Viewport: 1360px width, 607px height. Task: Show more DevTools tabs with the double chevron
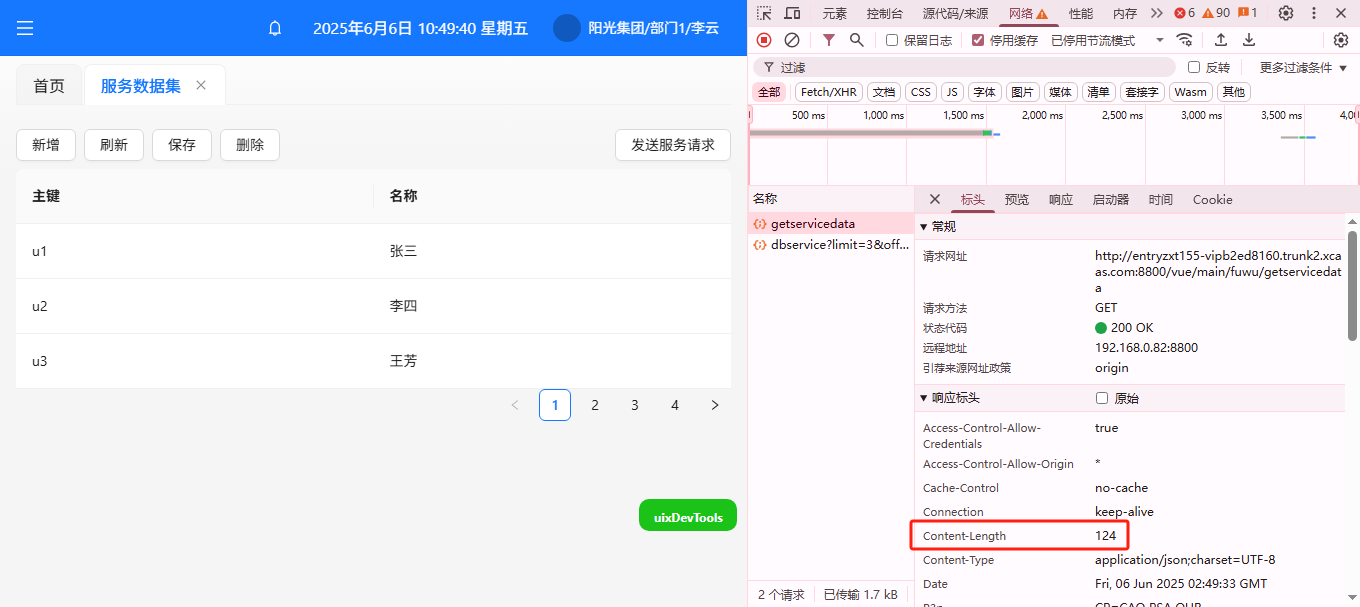coord(1157,13)
